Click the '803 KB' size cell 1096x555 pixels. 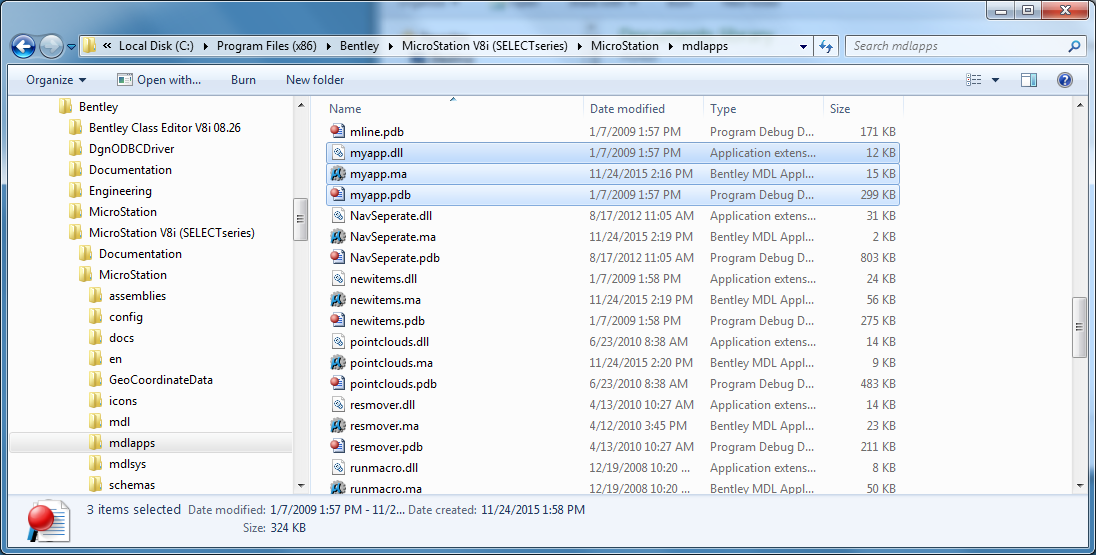[878, 257]
